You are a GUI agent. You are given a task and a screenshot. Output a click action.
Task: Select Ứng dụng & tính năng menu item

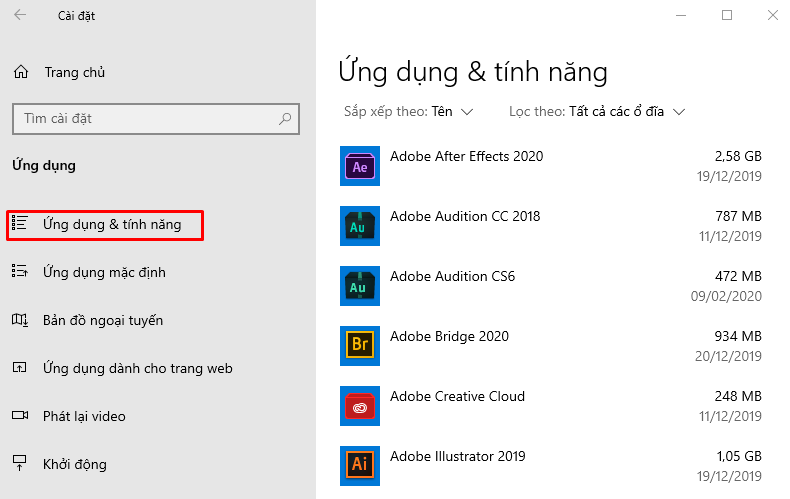105,225
